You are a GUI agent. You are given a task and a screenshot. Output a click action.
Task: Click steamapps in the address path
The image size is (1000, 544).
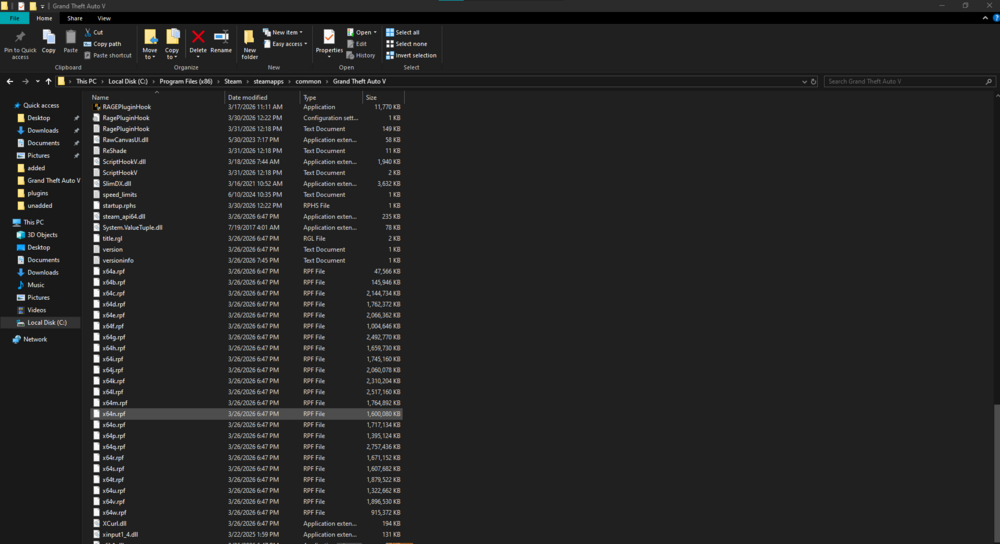(268, 82)
